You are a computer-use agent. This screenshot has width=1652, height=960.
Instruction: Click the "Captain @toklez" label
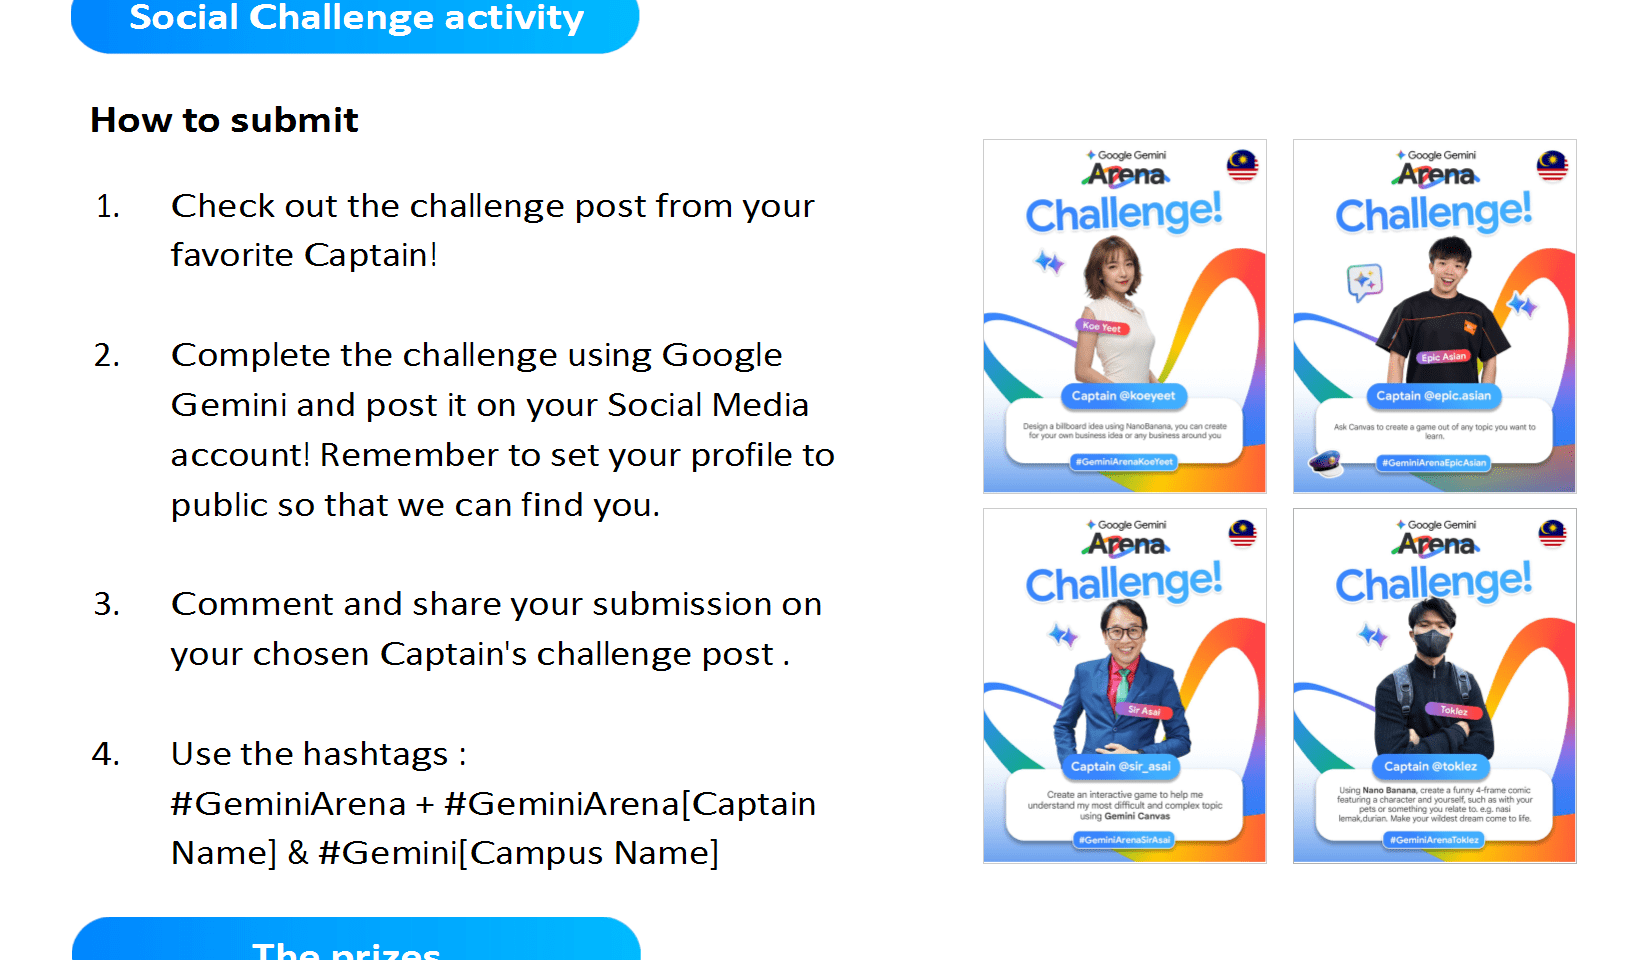tap(1430, 767)
